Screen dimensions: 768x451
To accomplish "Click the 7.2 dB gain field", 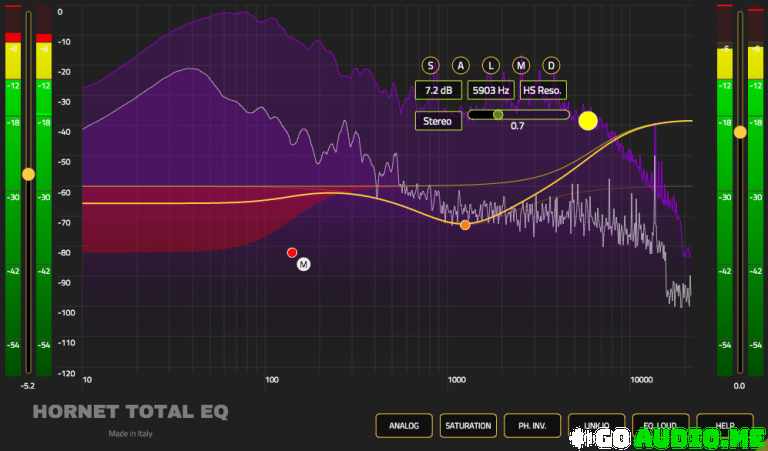I will [x=438, y=90].
